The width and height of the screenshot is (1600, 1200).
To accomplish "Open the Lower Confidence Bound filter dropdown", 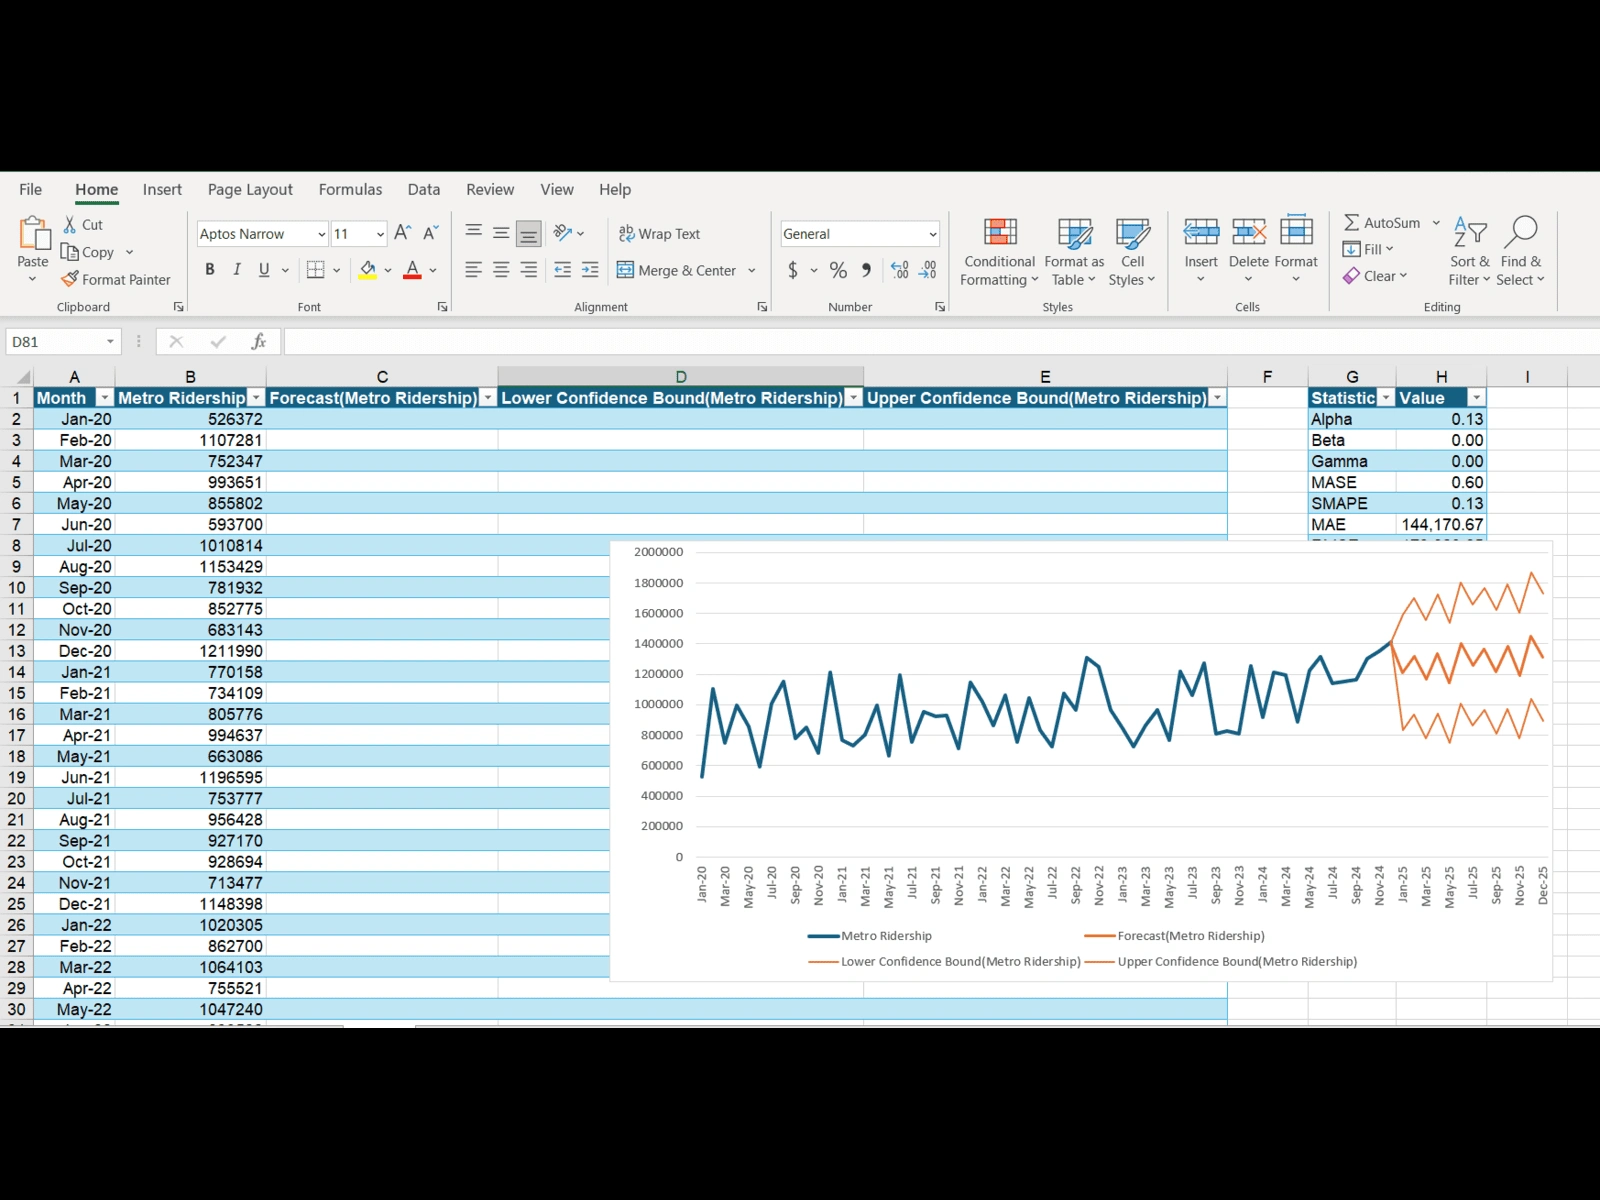I will pos(853,398).
